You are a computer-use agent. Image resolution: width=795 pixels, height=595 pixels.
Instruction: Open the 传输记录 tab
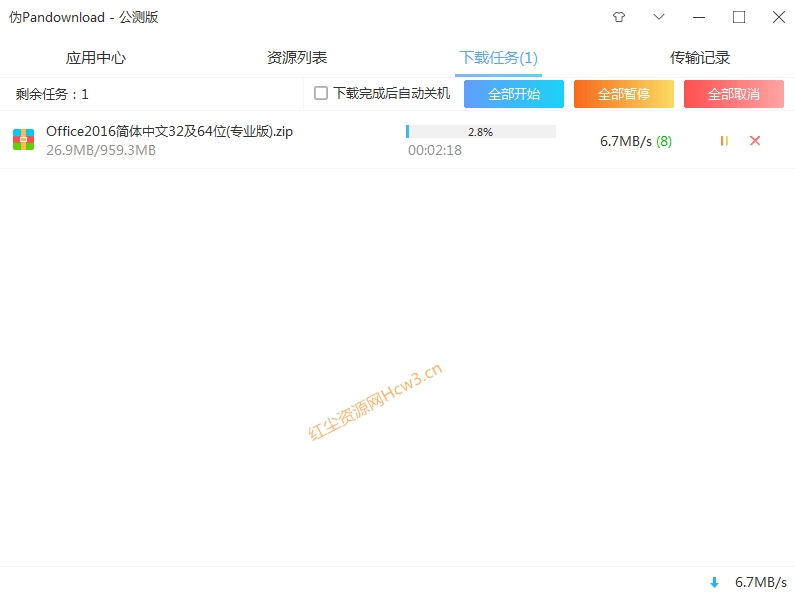[700, 58]
